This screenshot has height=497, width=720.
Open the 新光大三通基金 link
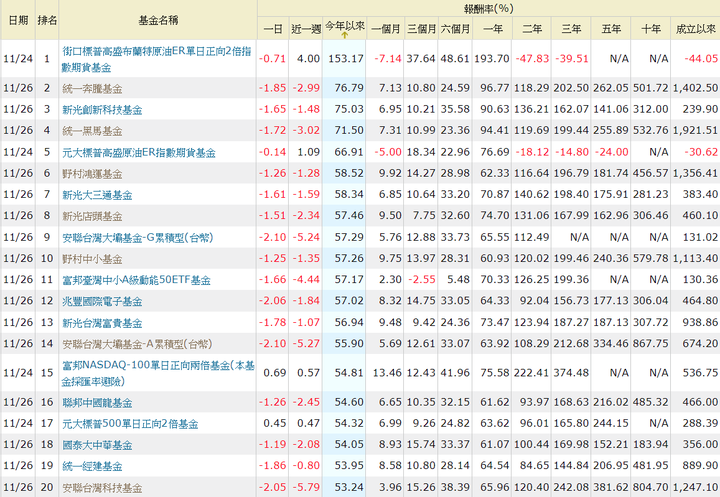click(x=97, y=195)
